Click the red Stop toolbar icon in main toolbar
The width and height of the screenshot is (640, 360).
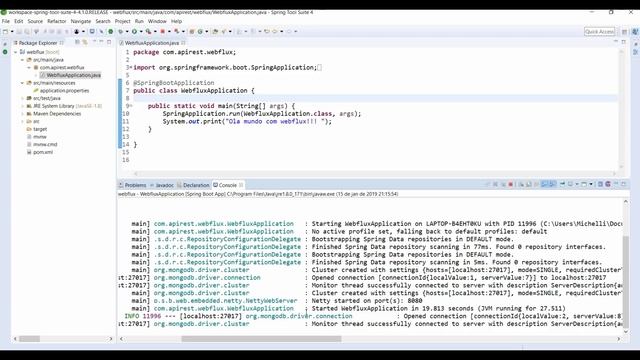(162, 31)
